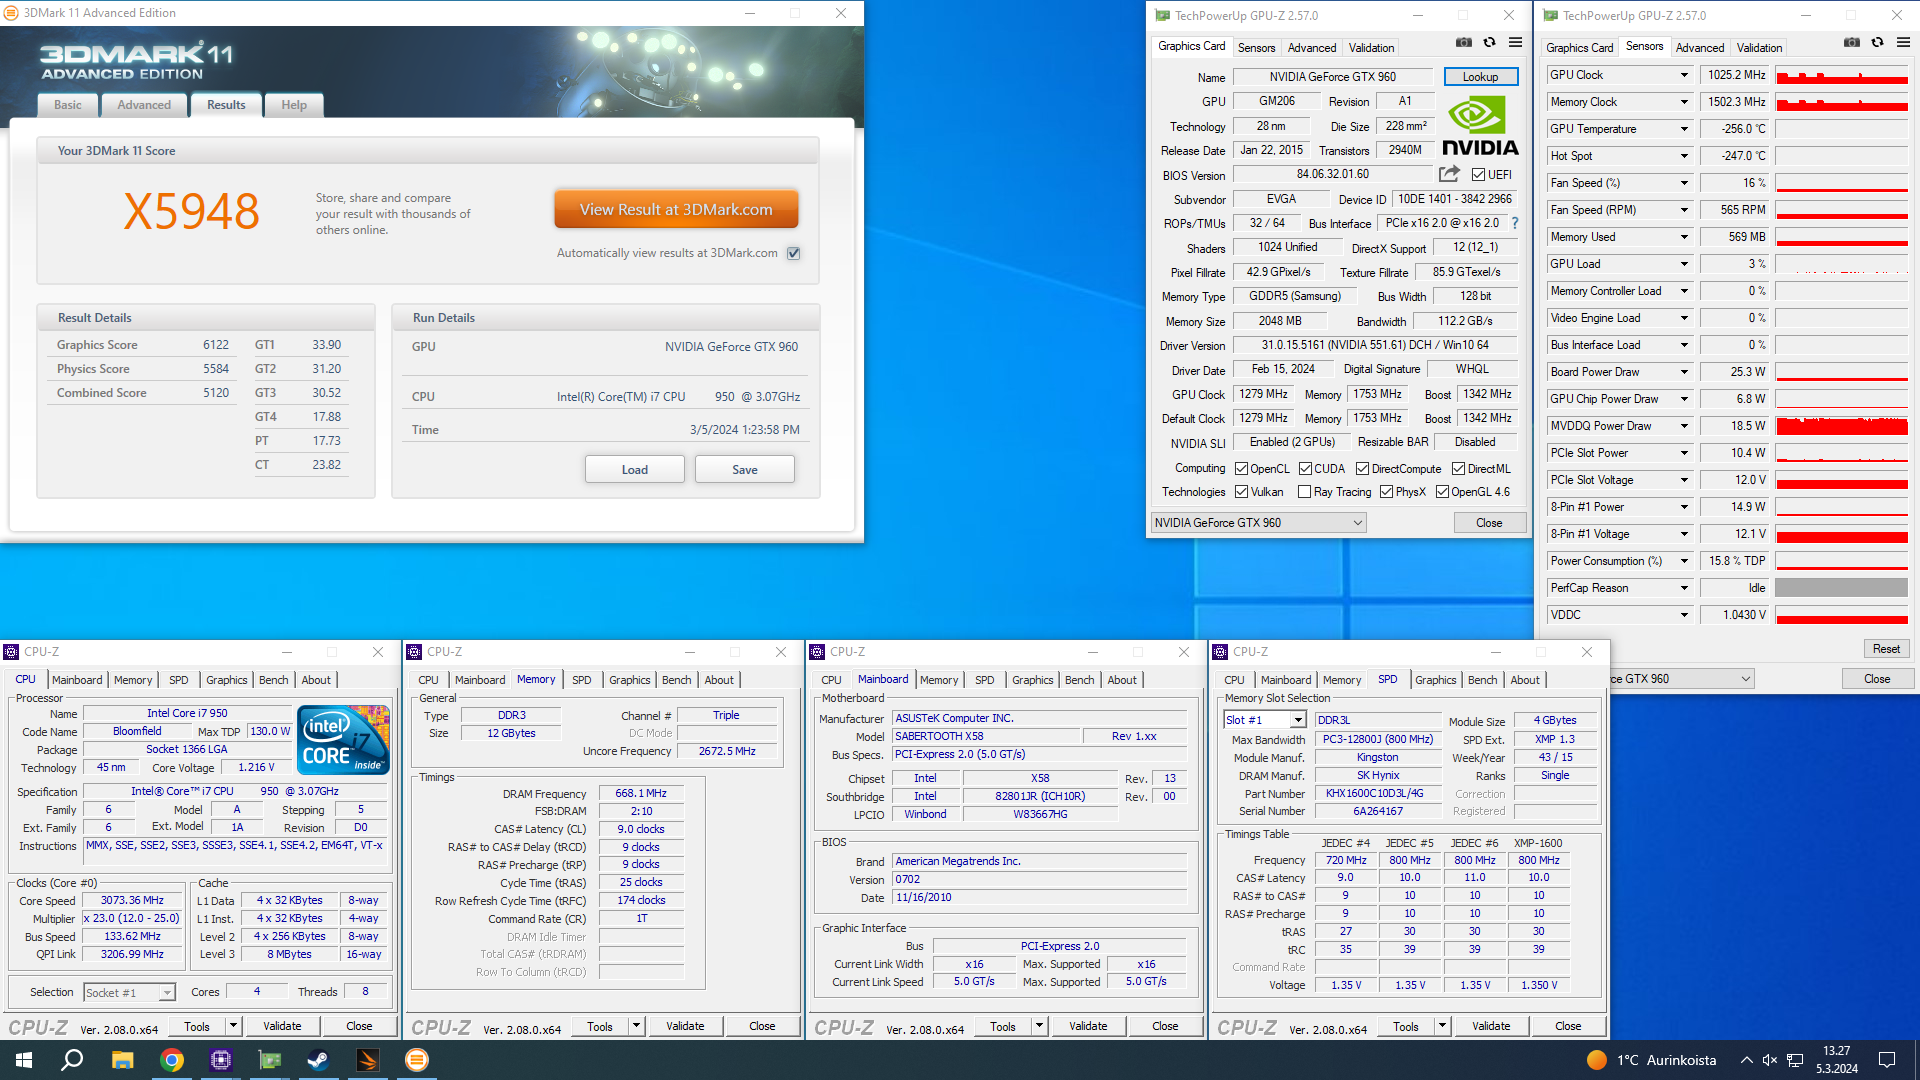Open Google Chrome from taskbar

(171, 1060)
